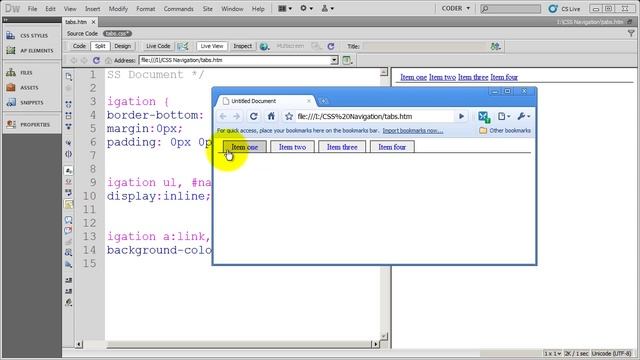Click the Chrome home button

coord(271,116)
